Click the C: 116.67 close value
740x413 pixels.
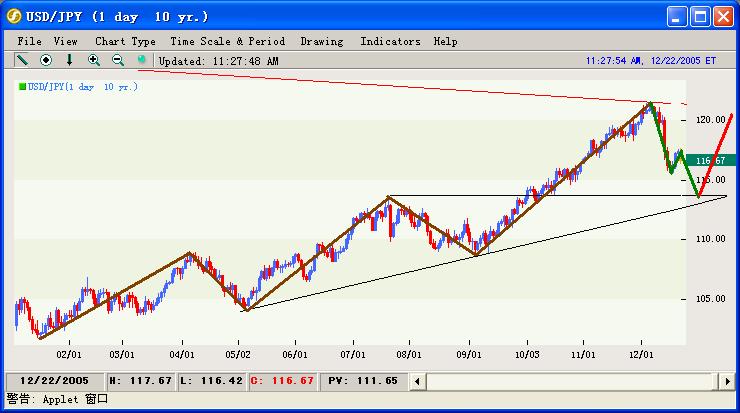pyautogui.click(x=282, y=381)
